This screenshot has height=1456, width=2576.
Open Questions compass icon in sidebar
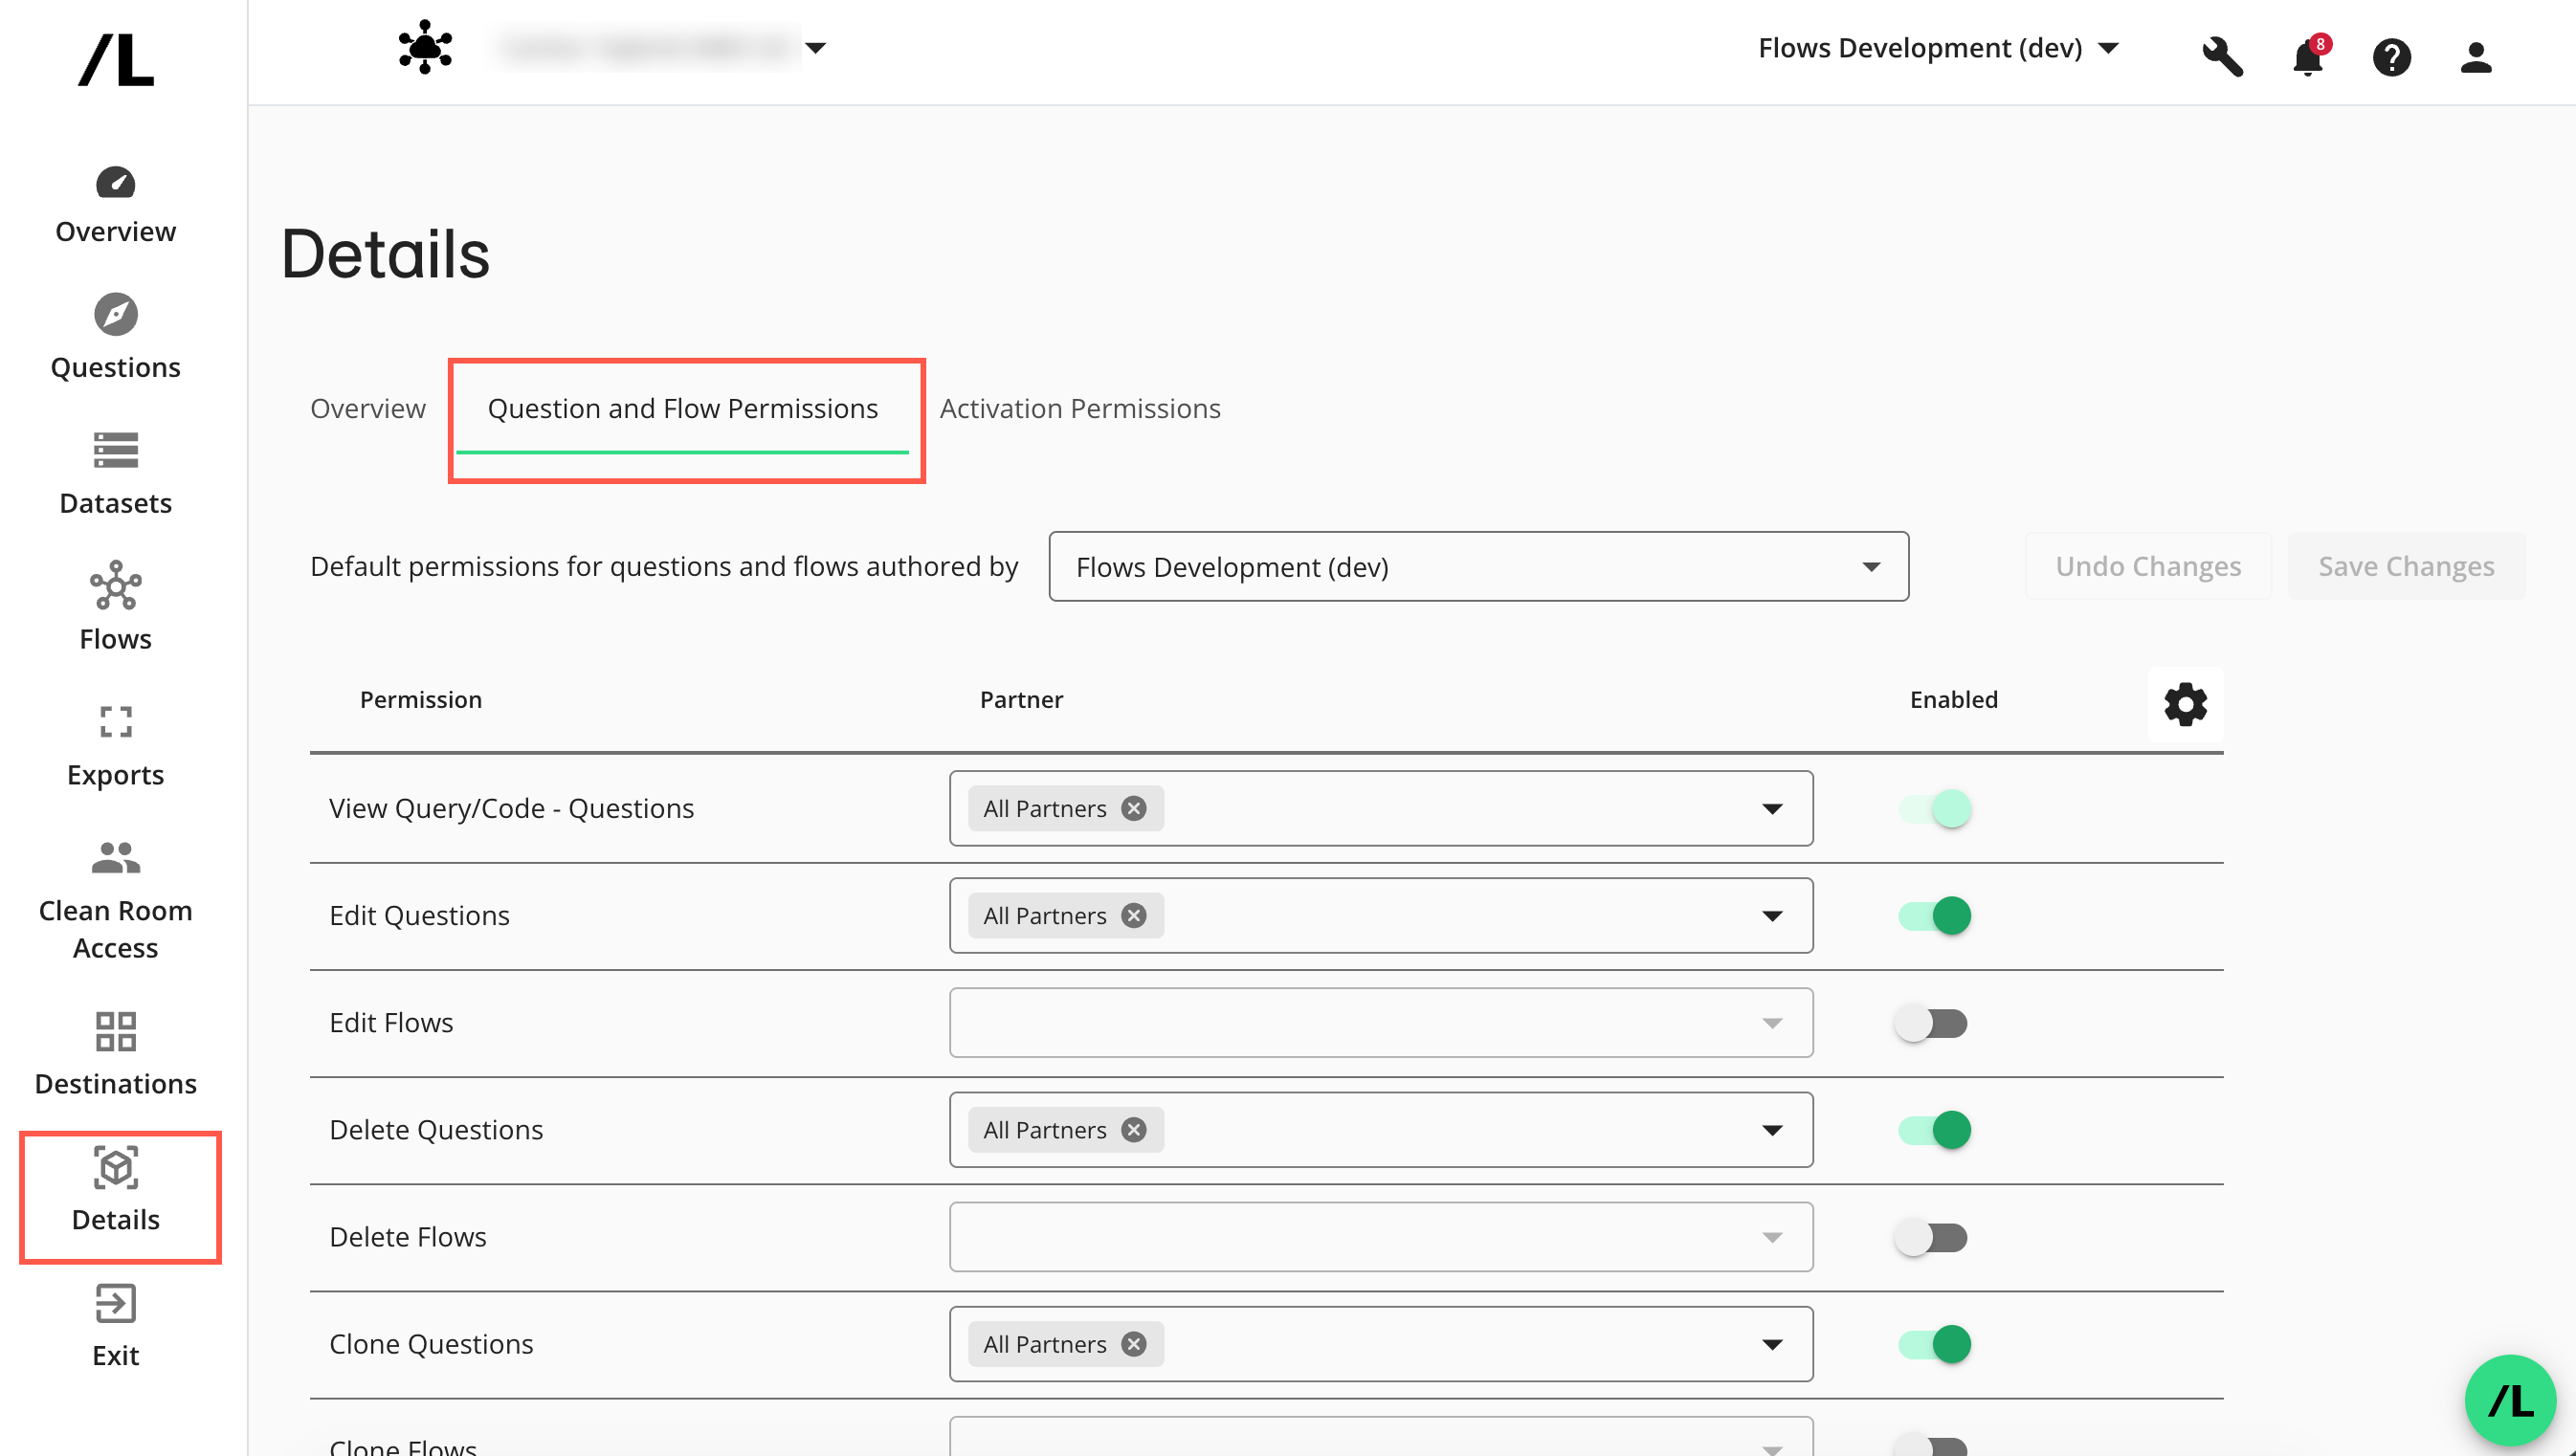pos(115,315)
